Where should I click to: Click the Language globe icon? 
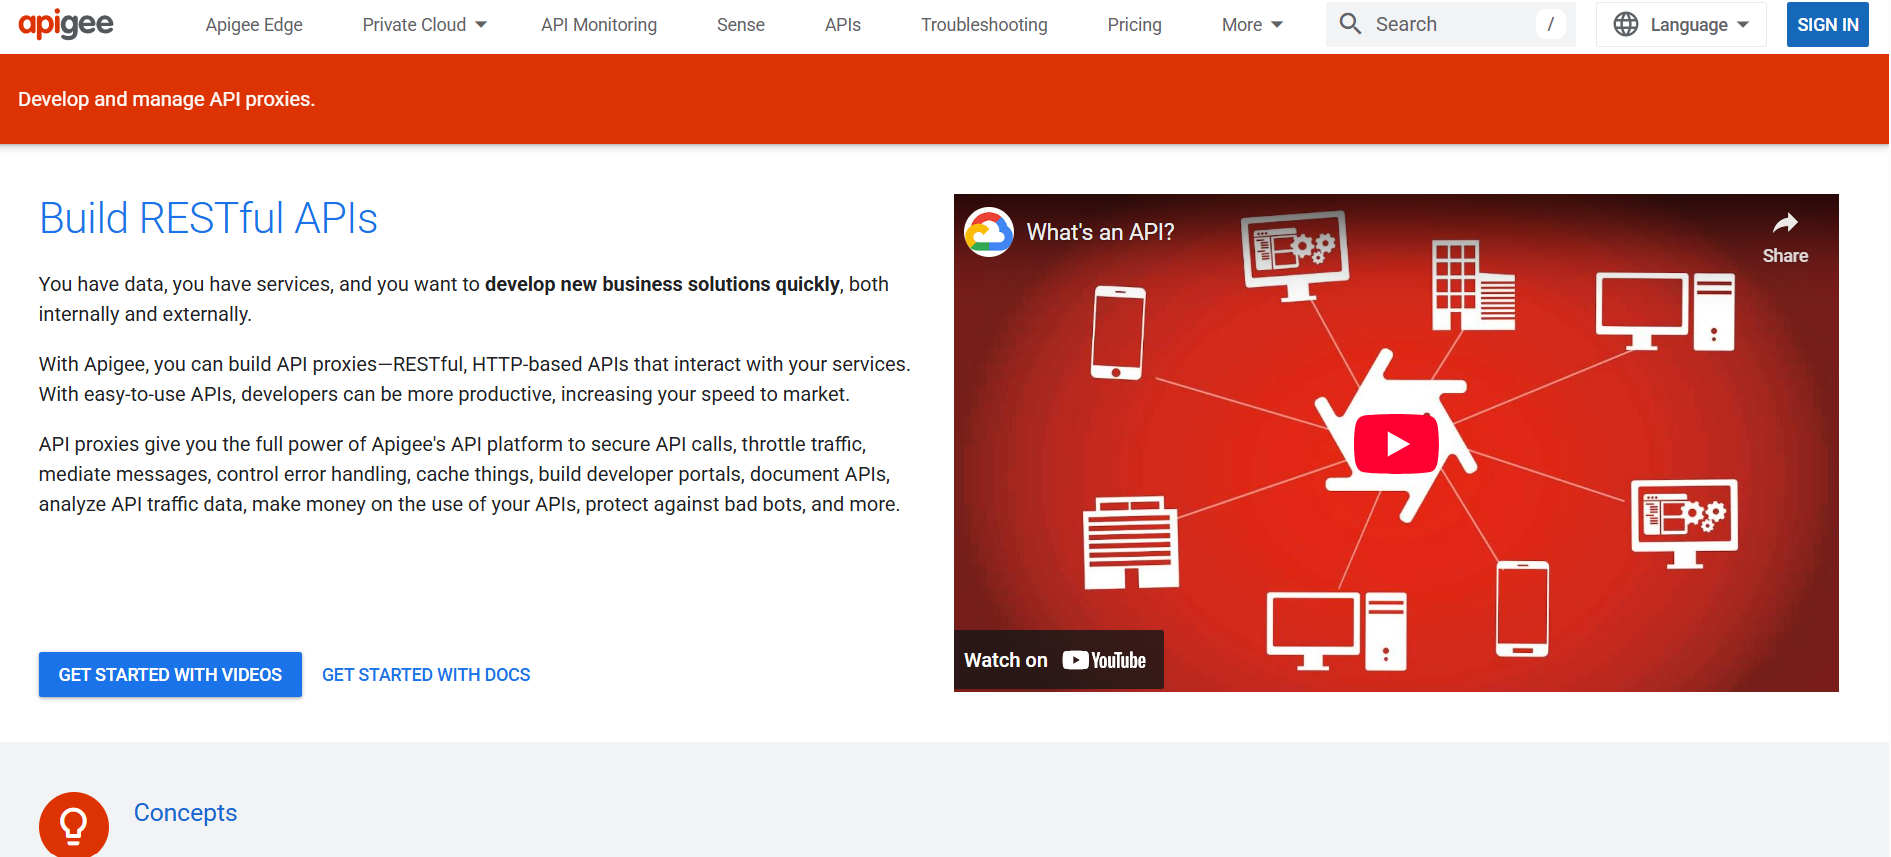(1626, 24)
